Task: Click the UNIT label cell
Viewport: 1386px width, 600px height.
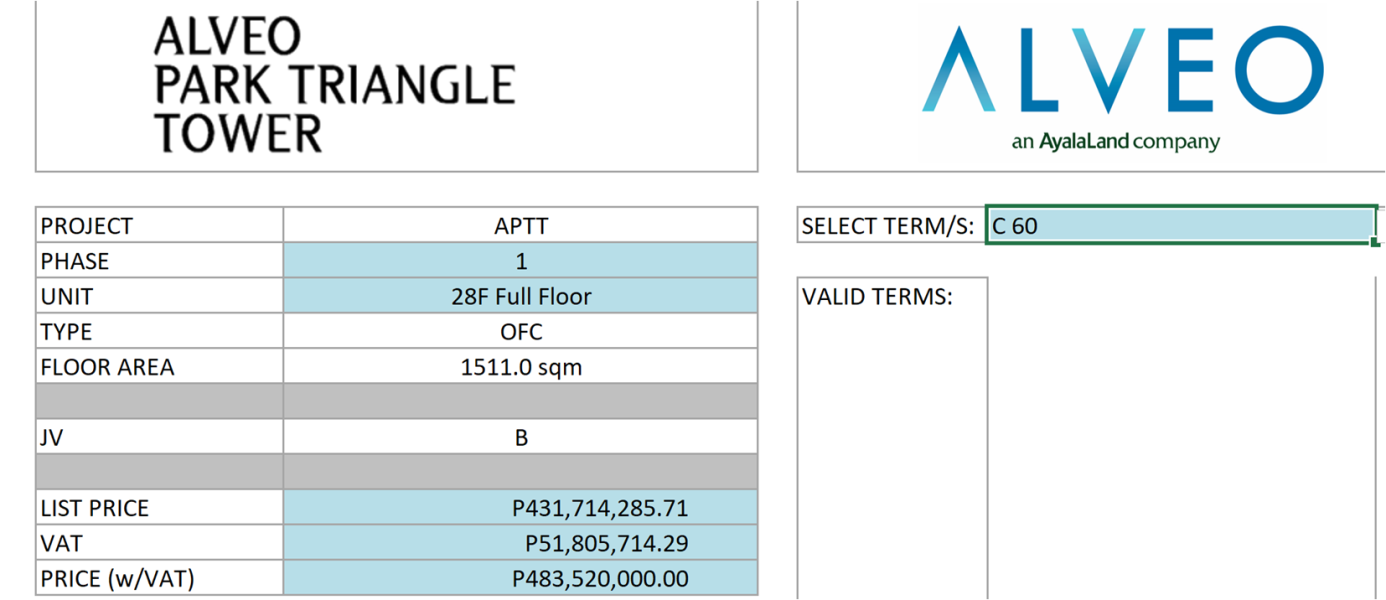Action: click(x=160, y=296)
